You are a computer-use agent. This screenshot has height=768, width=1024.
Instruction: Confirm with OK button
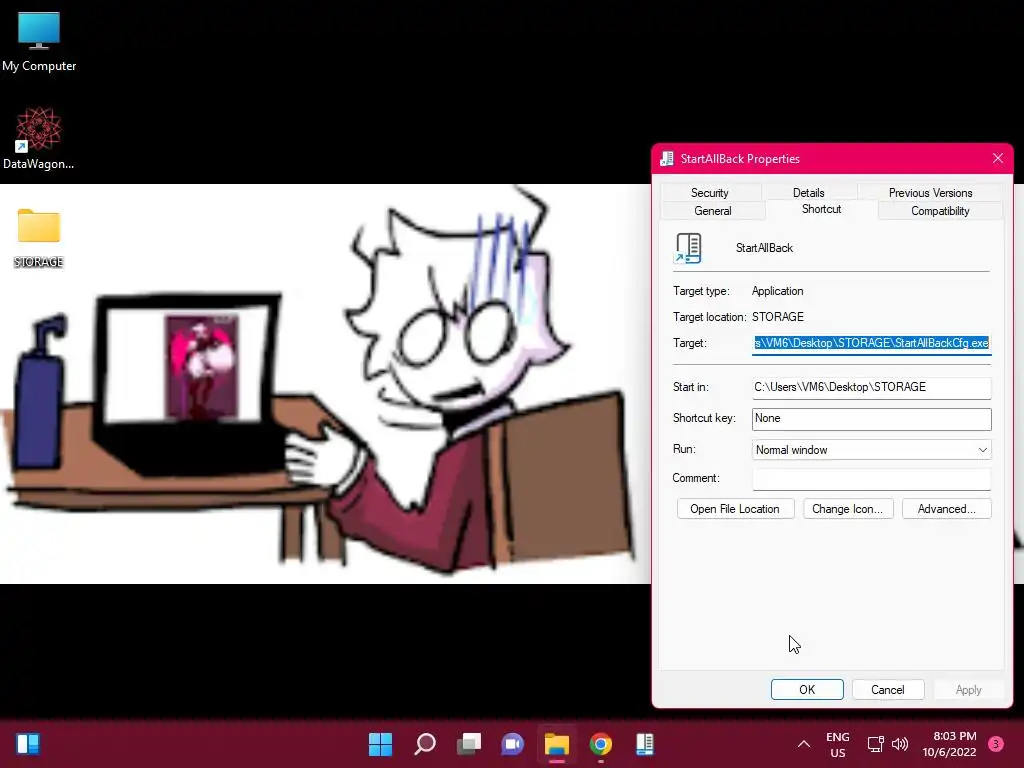tap(807, 690)
